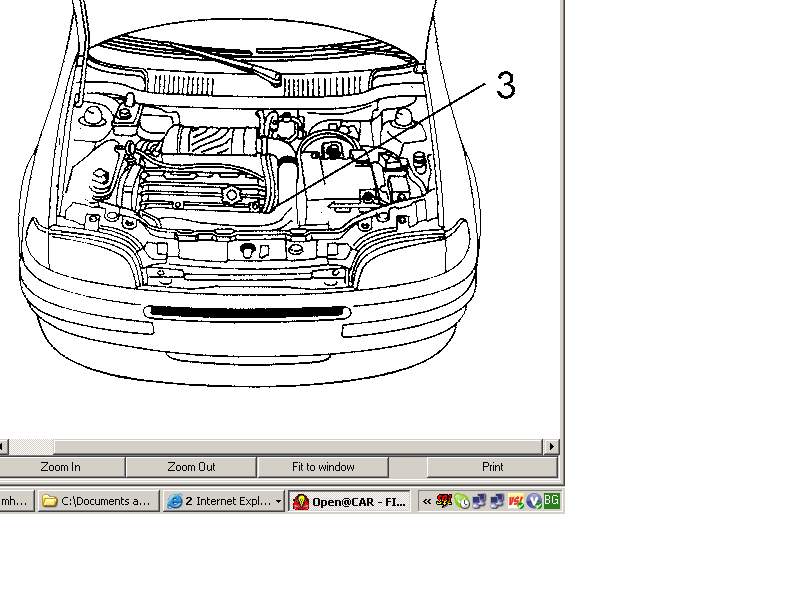Click the blue V shield tray icon
Image resolution: width=800 pixels, height=600 pixels.
533,501
